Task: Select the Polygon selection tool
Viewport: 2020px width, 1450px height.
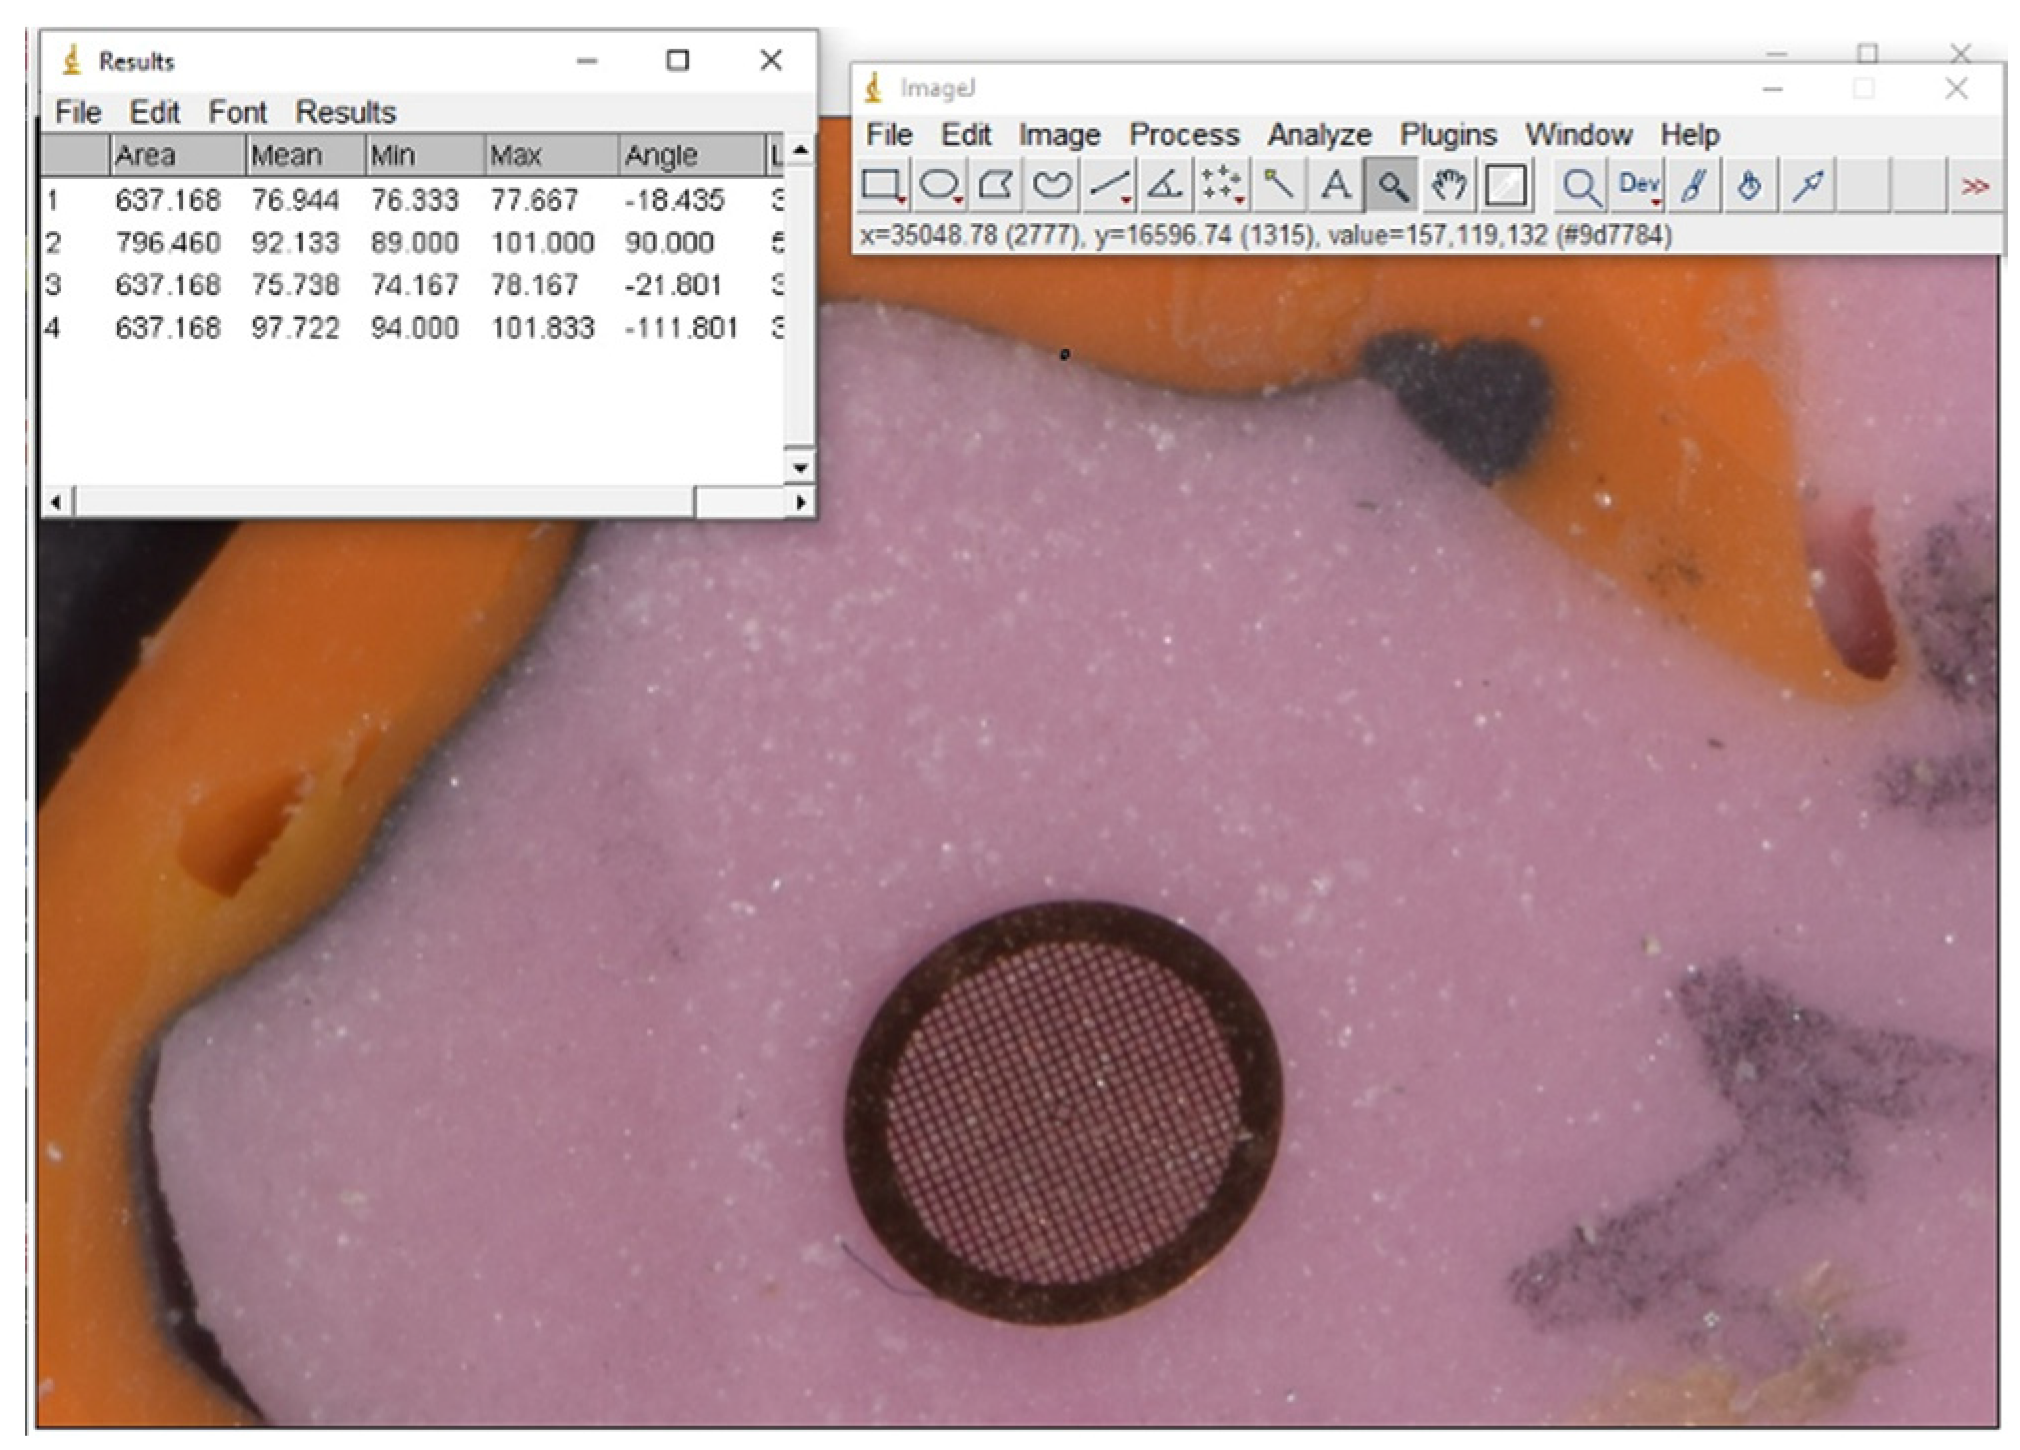Action: (x=995, y=186)
